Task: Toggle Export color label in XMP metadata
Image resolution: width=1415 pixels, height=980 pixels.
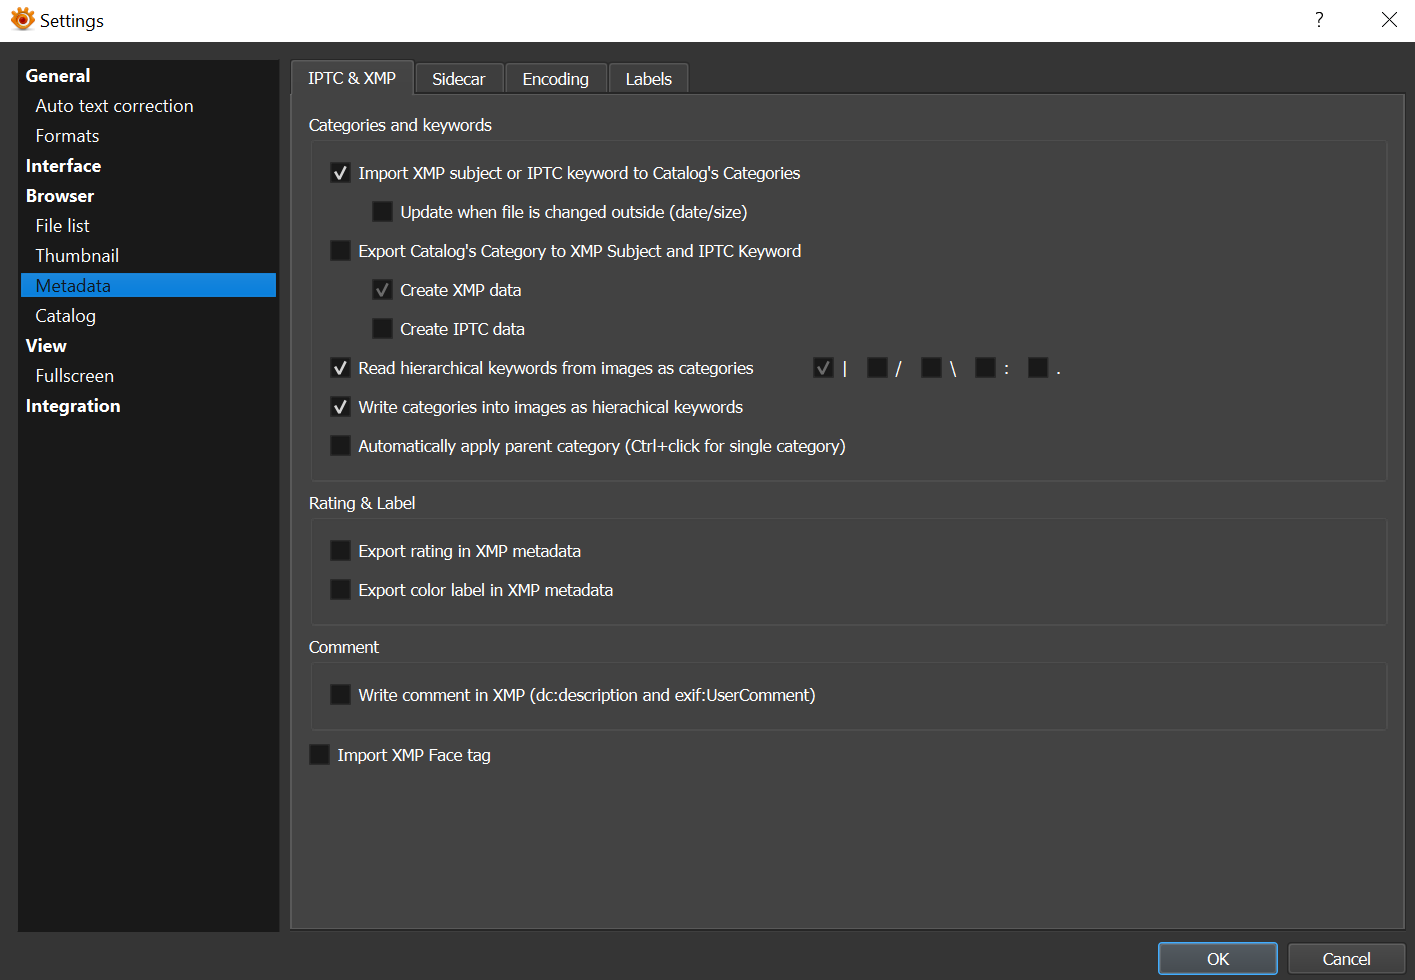Action: [x=341, y=590]
